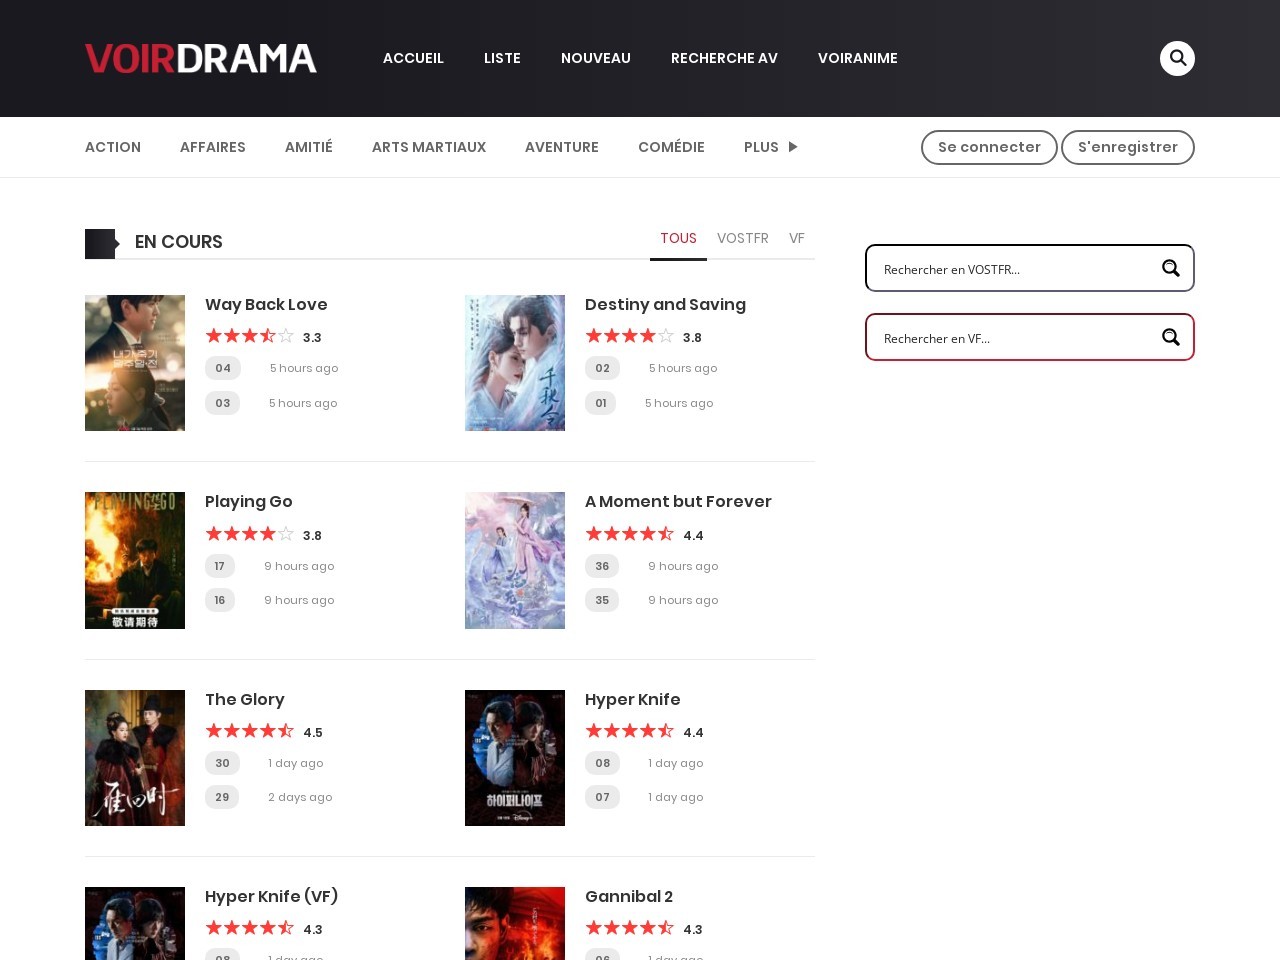Switch to the TOUS tab
The height and width of the screenshot is (960, 1280).
coord(678,239)
